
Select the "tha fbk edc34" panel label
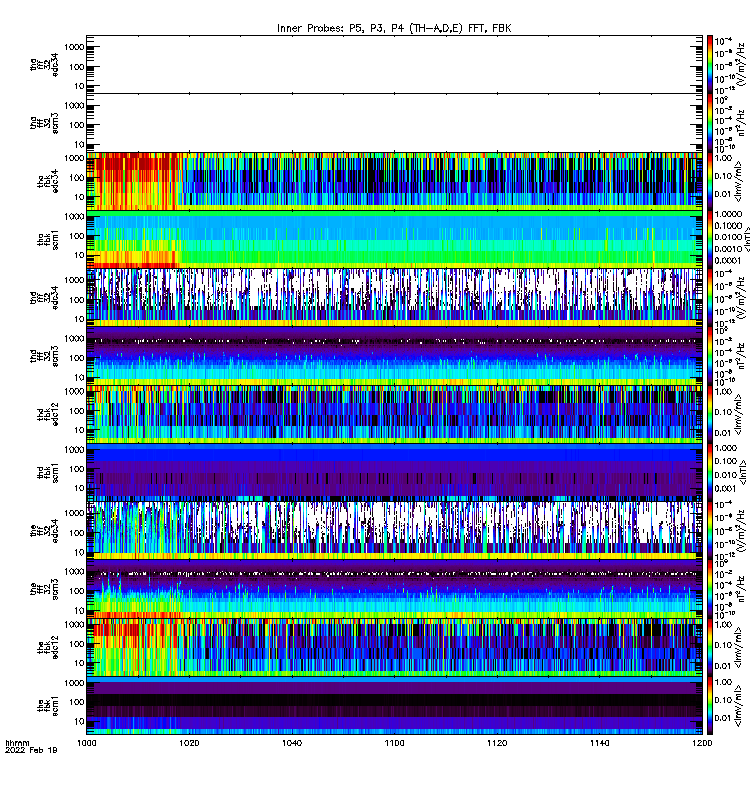point(48,181)
